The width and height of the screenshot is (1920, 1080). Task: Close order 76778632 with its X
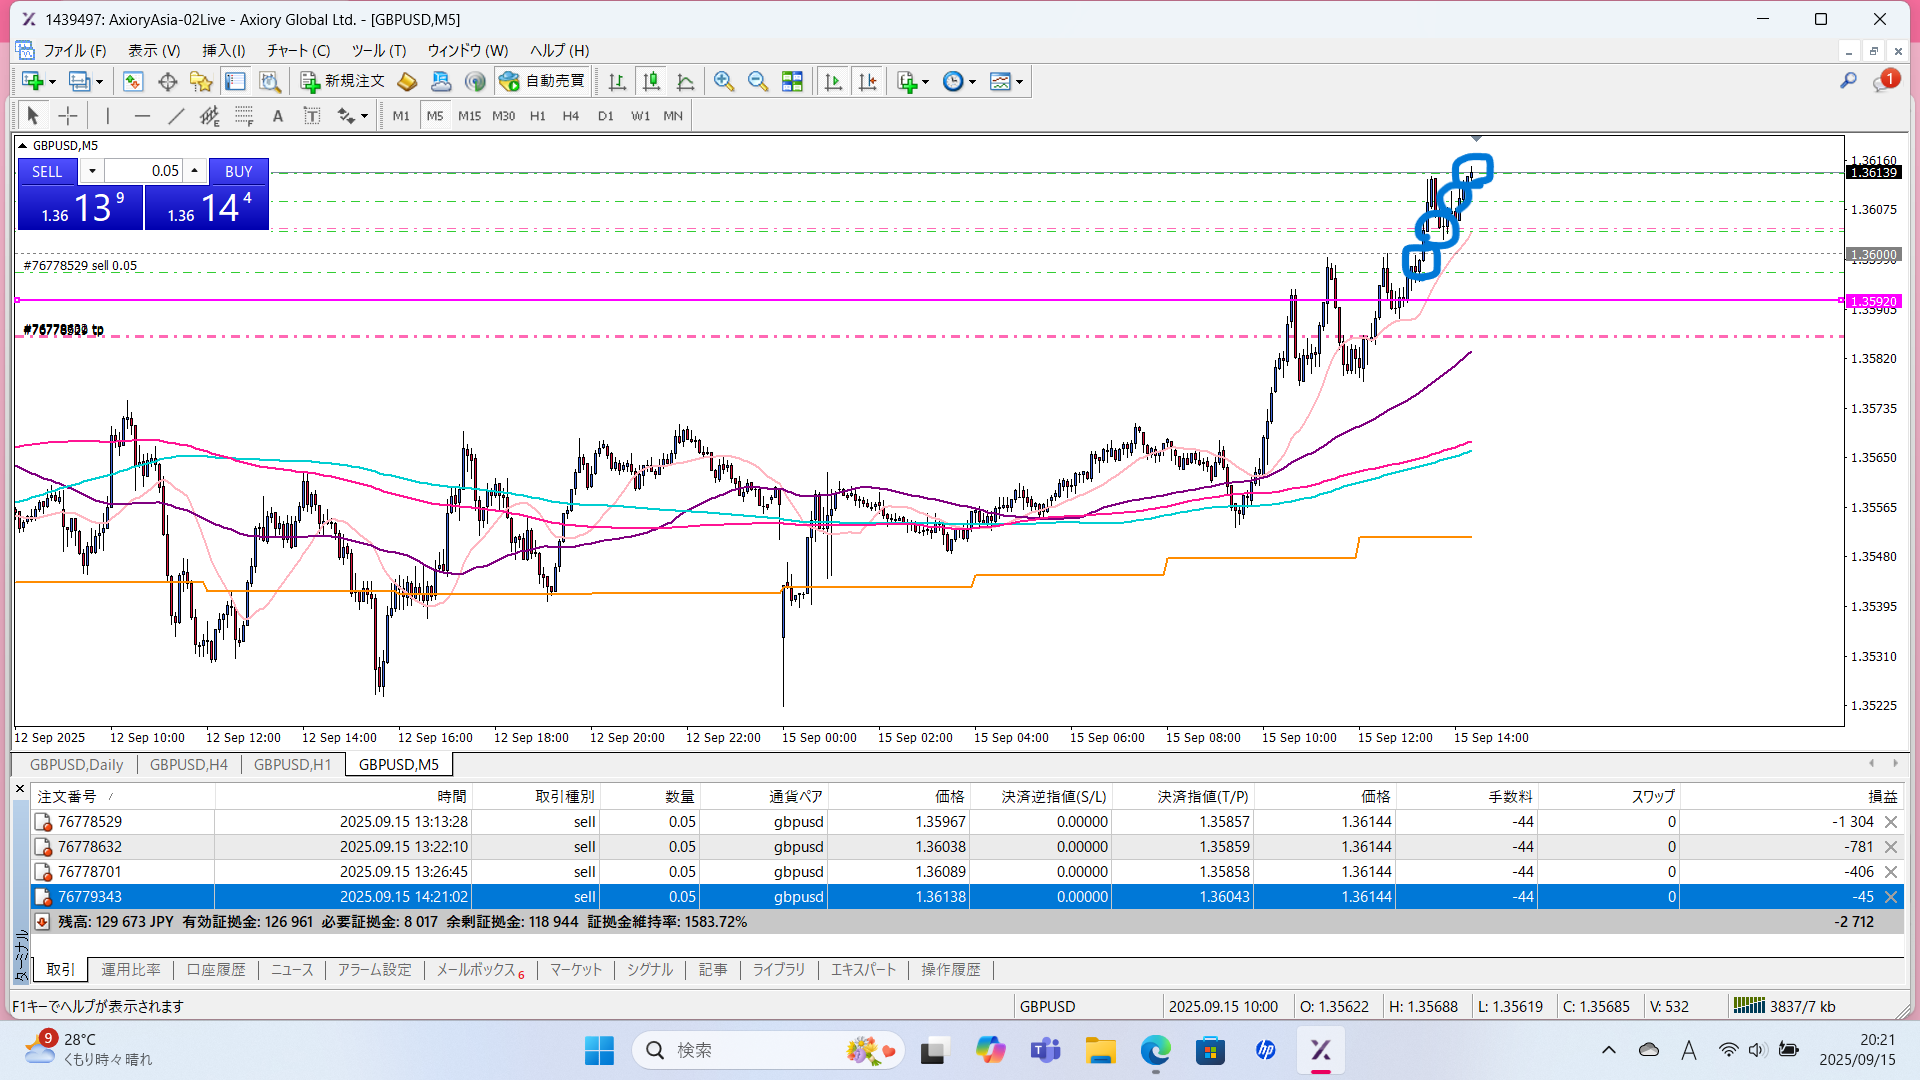click(x=1890, y=847)
